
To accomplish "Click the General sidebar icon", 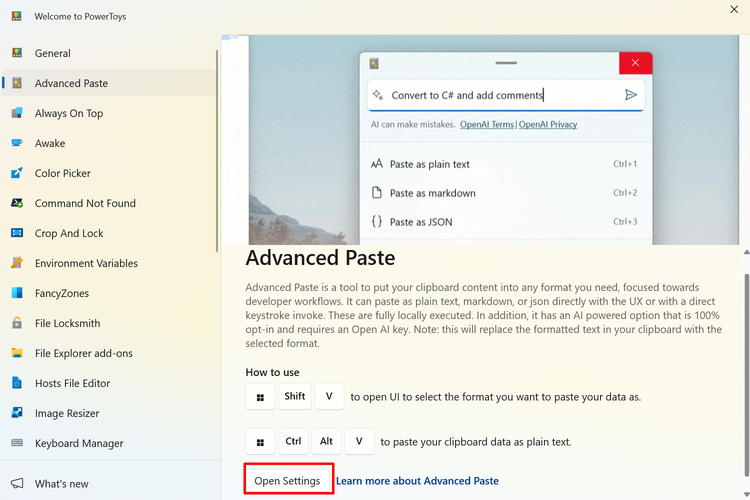I will (17, 53).
